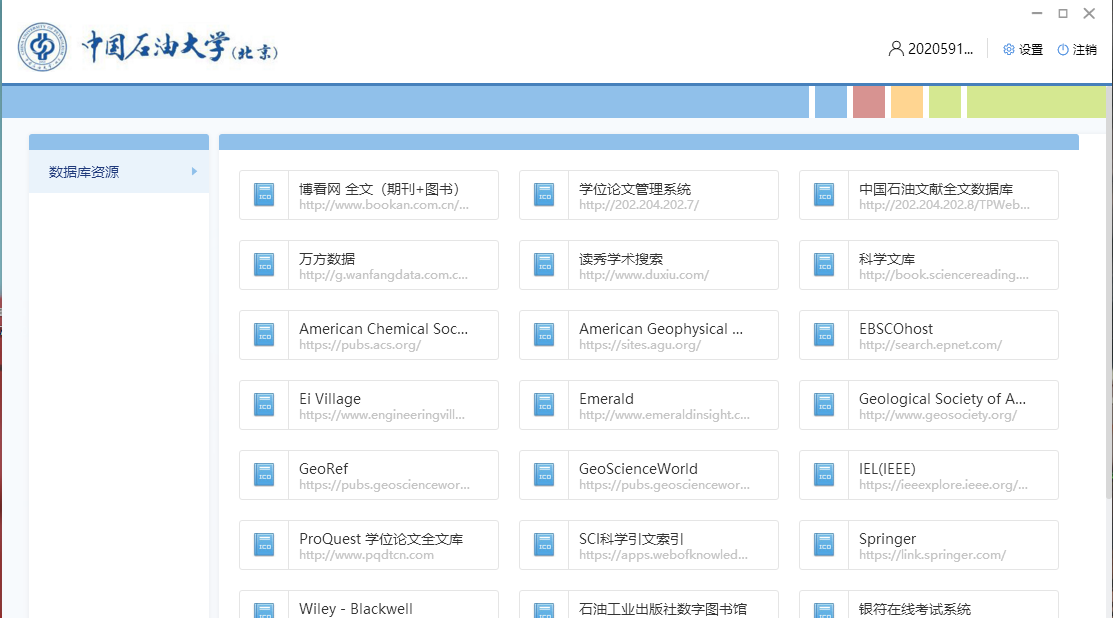Click the 注销 logout power icon
The width and height of the screenshot is (1113, 618).
(x=1063, y=50)
